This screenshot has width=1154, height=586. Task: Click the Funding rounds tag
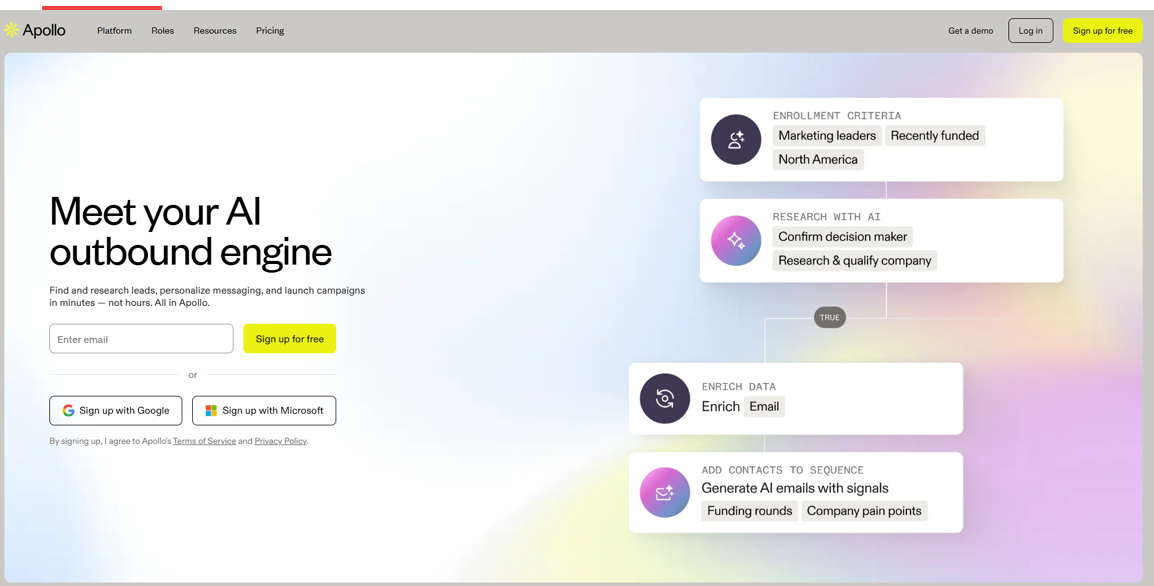pos(749,511)
